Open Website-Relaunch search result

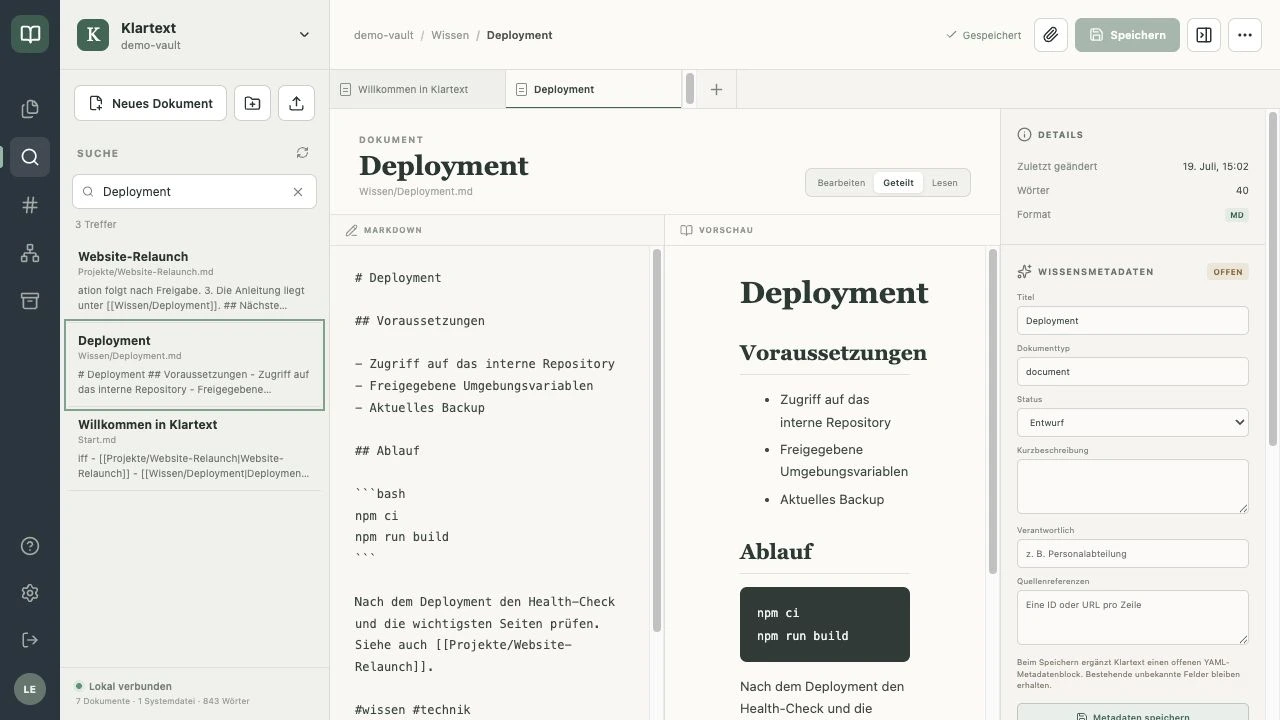[x=194, y=280]
